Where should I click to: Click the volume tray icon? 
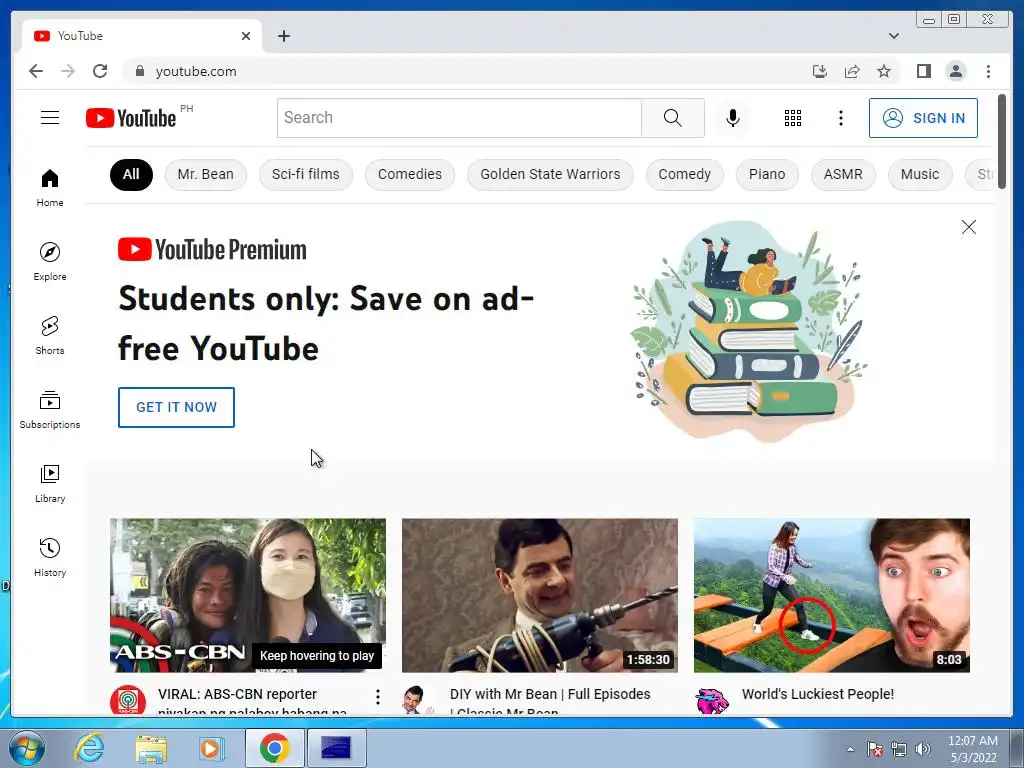[x=923, y=749]
